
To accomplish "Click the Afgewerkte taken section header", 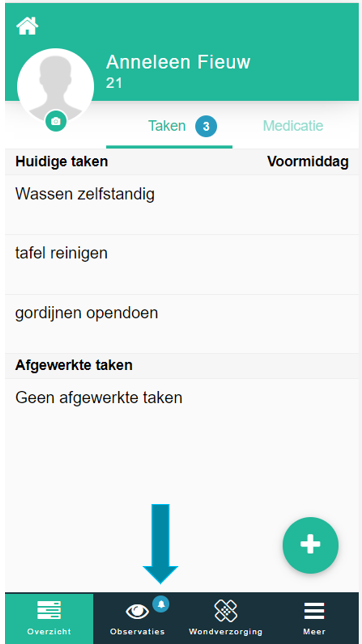I will (x=74, y=365).
